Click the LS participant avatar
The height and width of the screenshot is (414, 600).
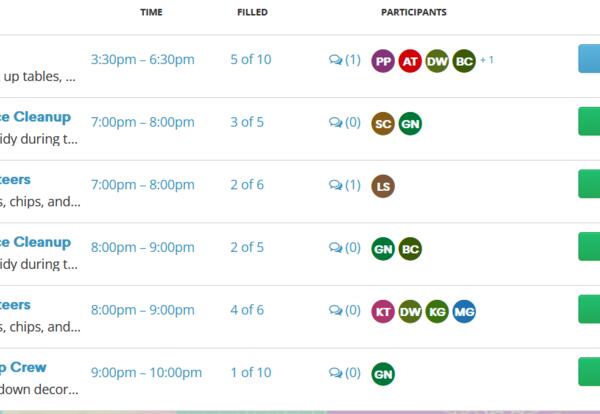(x=383, y=186)
